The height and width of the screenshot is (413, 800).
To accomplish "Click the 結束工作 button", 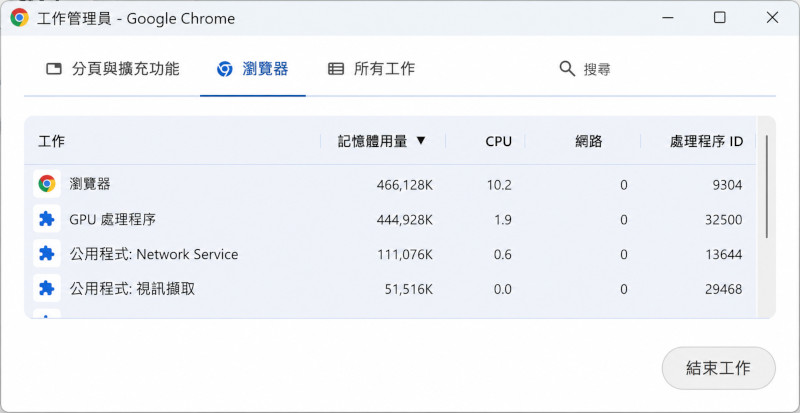I will coord(718,368).
